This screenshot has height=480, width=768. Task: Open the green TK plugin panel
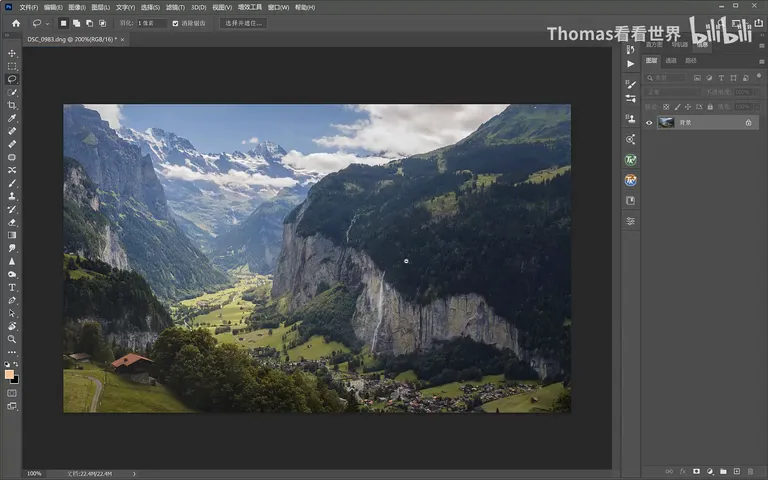(x=630, y=160)
